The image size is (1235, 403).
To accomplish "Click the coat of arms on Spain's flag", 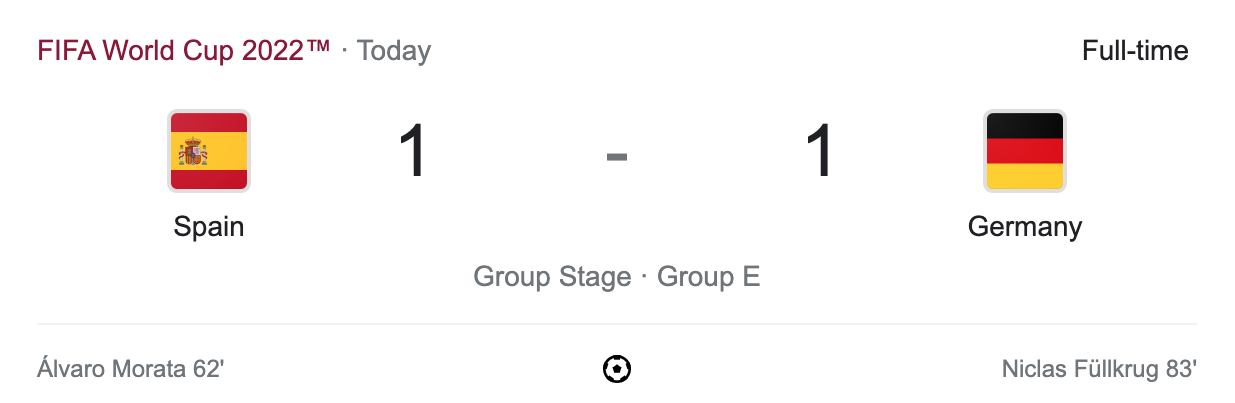I will point(193,152).
